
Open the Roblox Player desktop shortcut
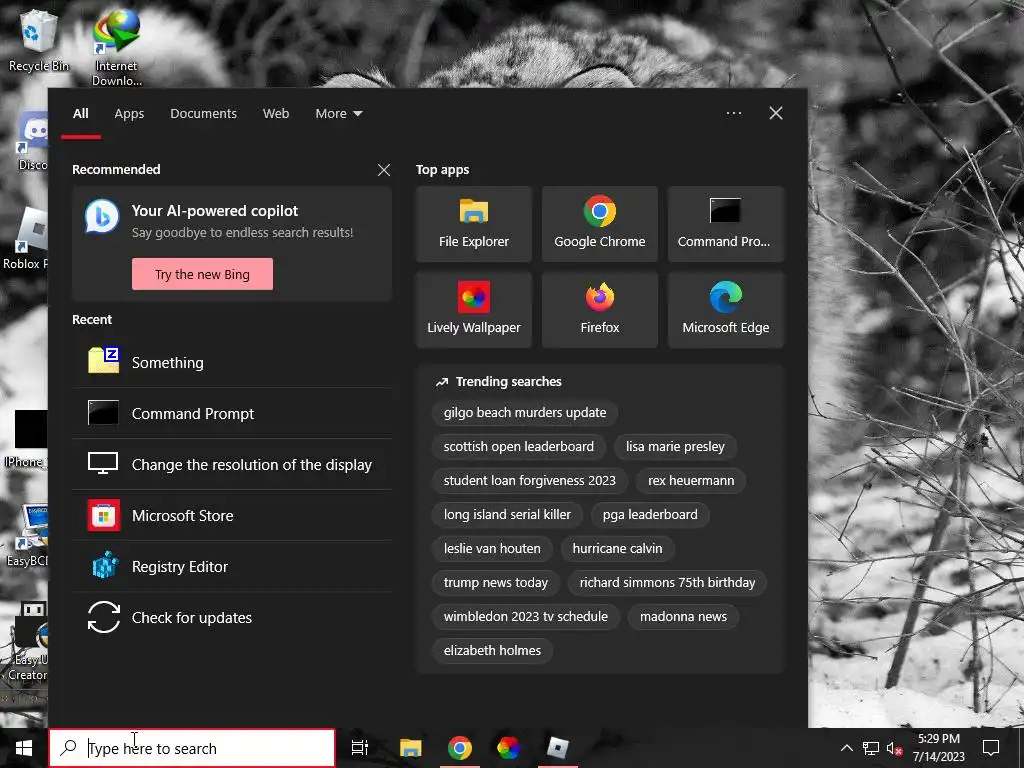26,239
